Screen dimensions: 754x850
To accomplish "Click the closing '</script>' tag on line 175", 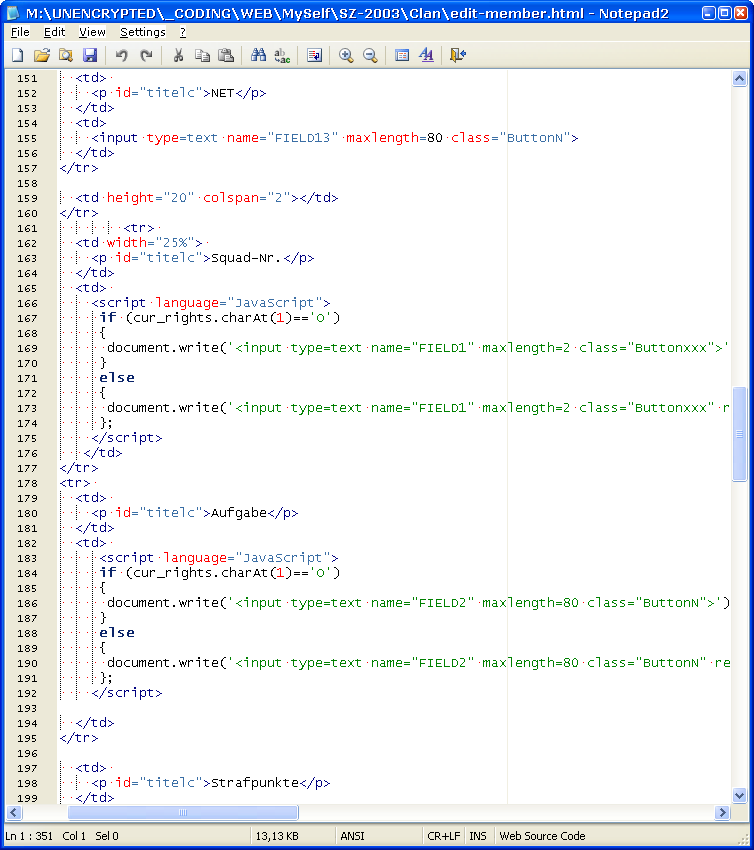I will click(x=127, y=438).
